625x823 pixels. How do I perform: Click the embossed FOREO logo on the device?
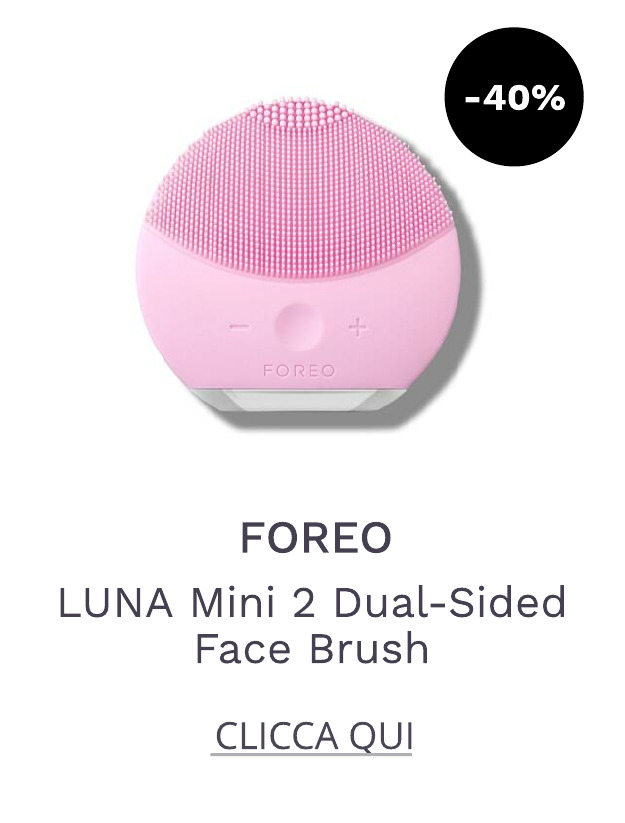pos(299,371)
